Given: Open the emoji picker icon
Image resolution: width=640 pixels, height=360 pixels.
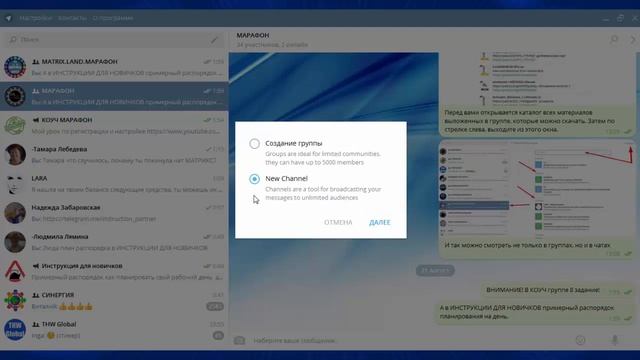Looking at the screenshot, I should [x=580, y=340].
